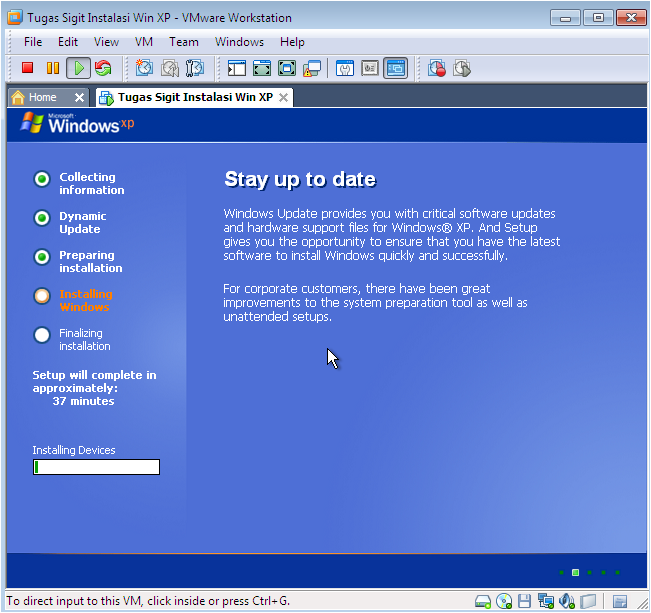Viewport: 651px width, 613px height.
Task: Click the Collecting information step indicator
Action: (x=42, y=179)
